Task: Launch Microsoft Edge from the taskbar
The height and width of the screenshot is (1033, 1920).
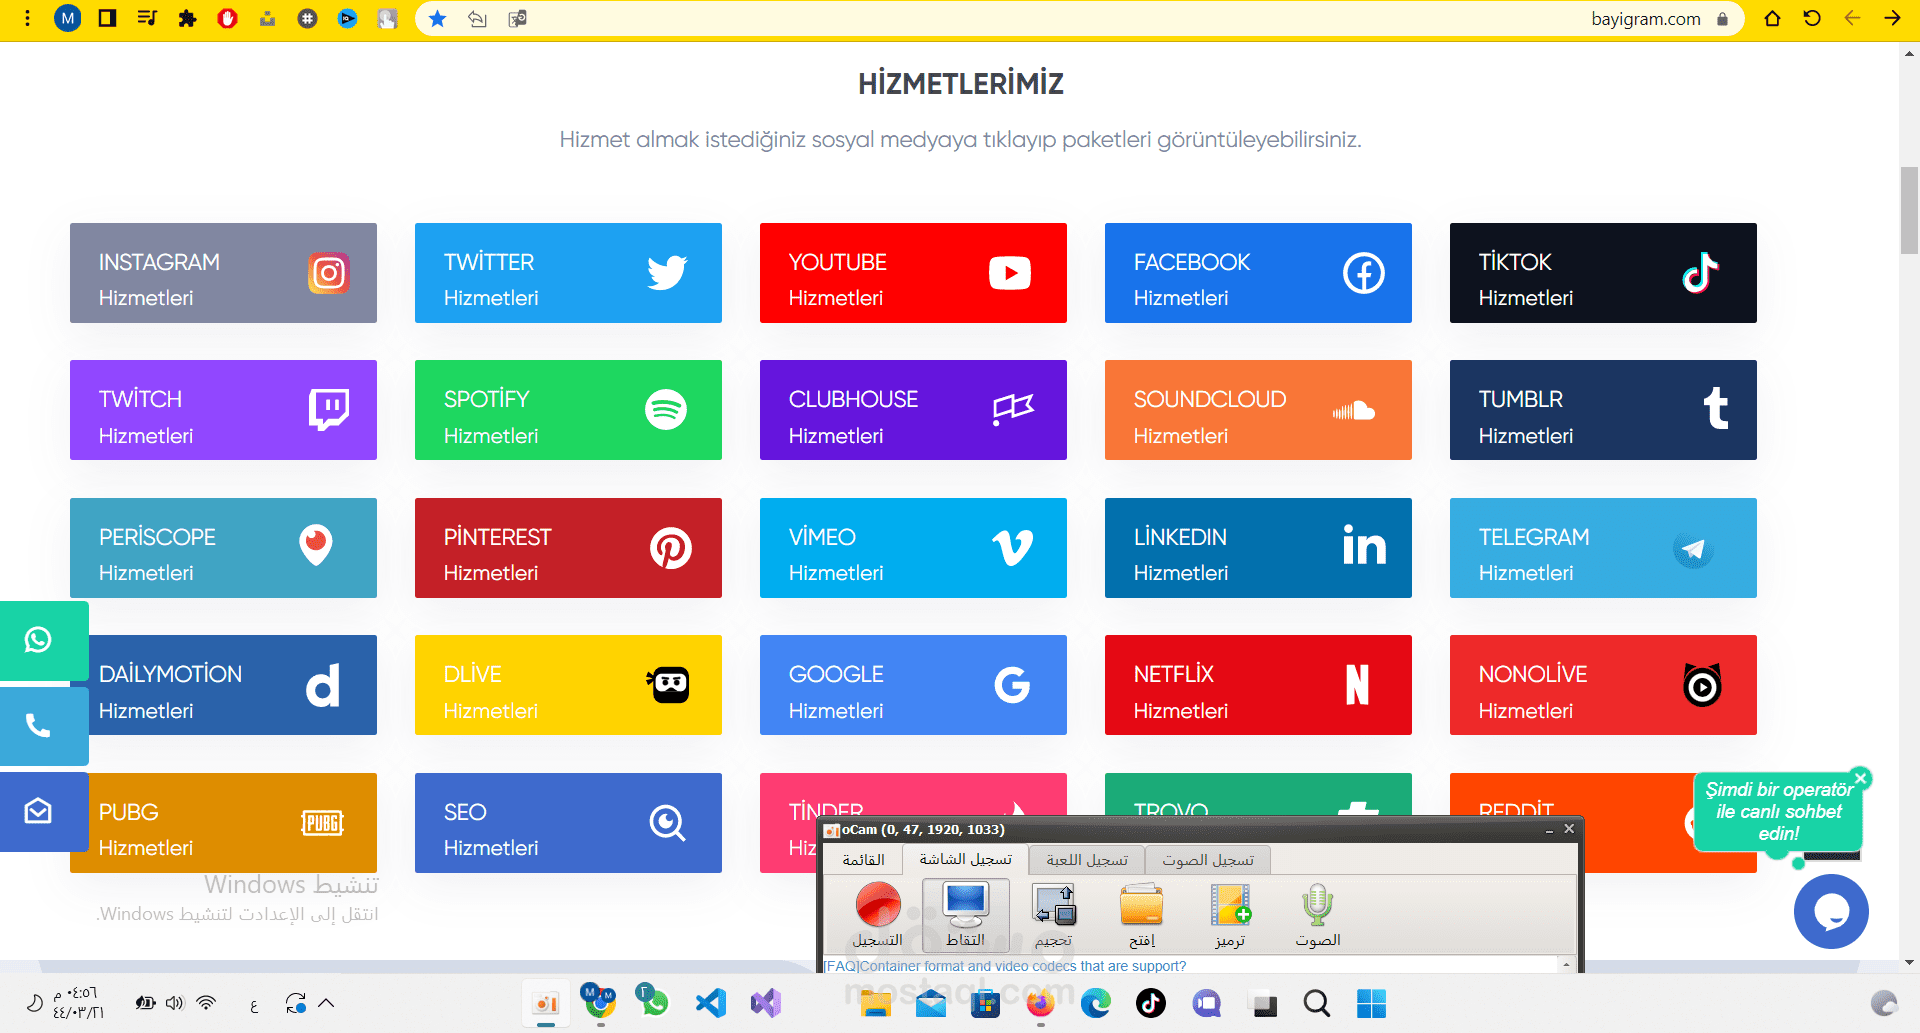Action: [x=1096, y=1003]
